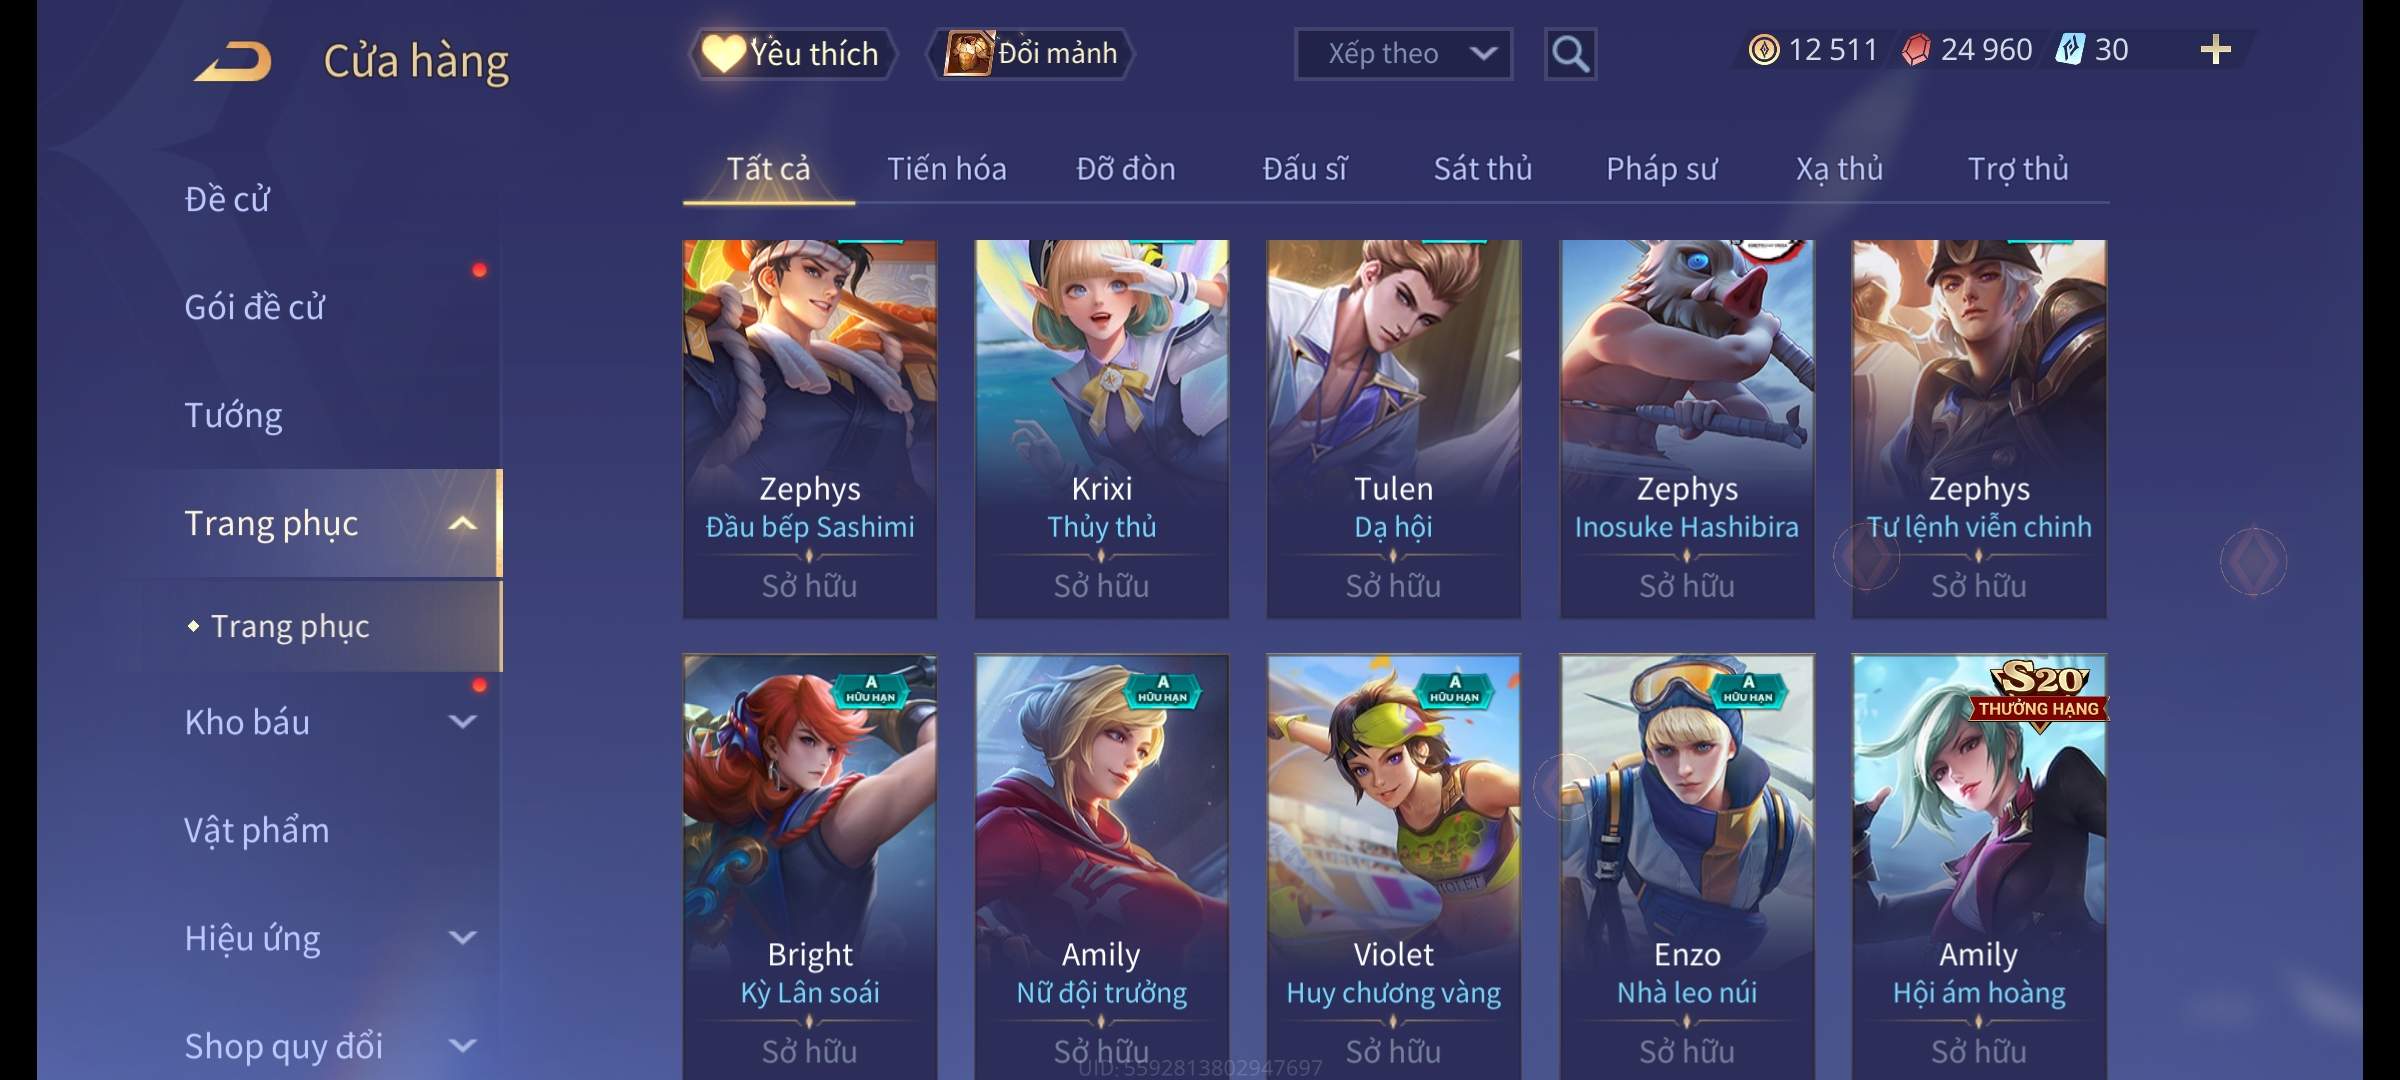Viewport: 2400px width, 1080px height.
Task: Tap the blue voucher currency icon
Action: pyautogui.click(x=2069, y=50)
